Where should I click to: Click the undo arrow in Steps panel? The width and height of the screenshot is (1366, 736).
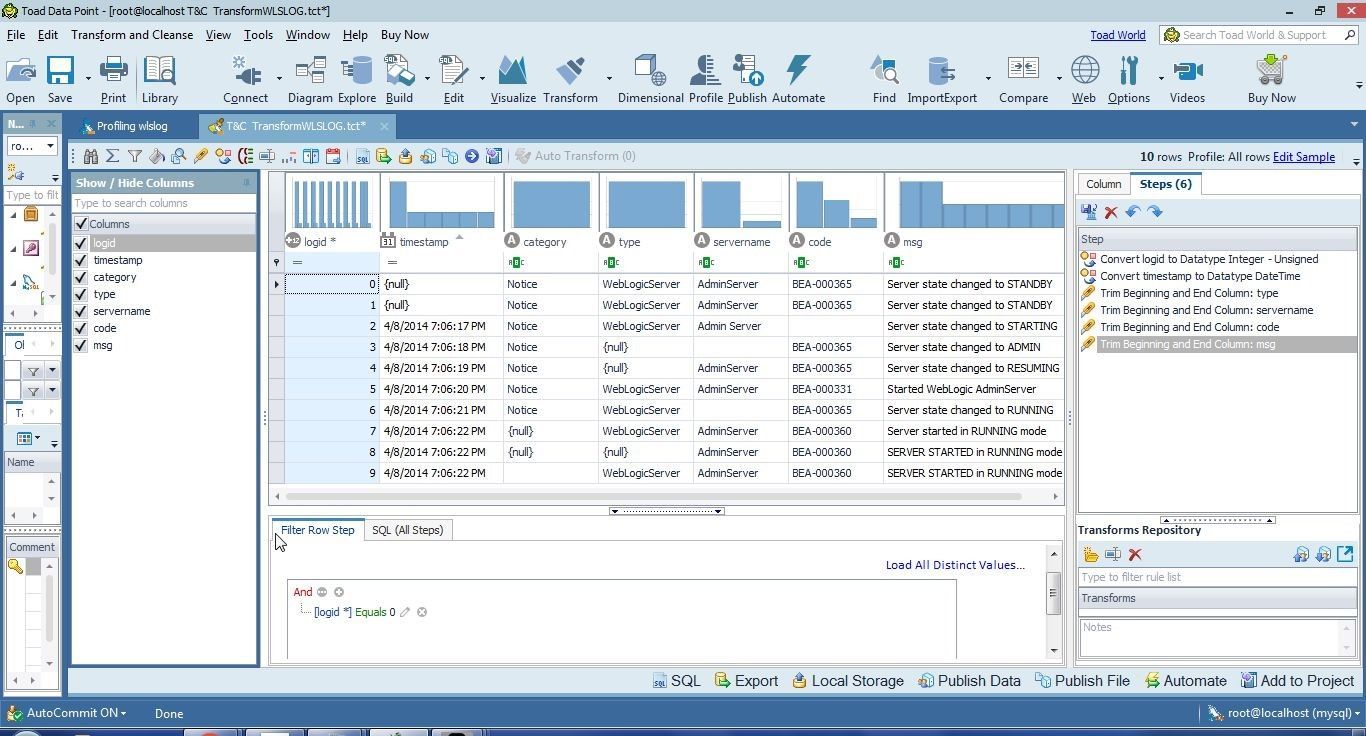click(x=1133, y=212)
